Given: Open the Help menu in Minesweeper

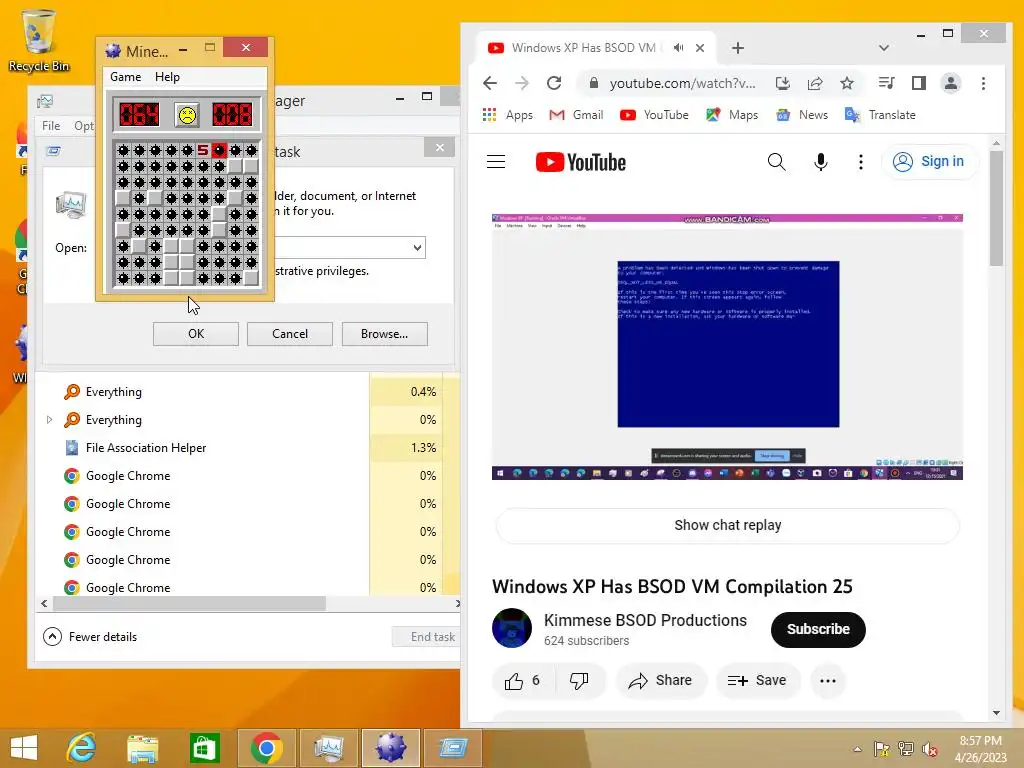Looking at the screenshot, I should tap(167, 76).
